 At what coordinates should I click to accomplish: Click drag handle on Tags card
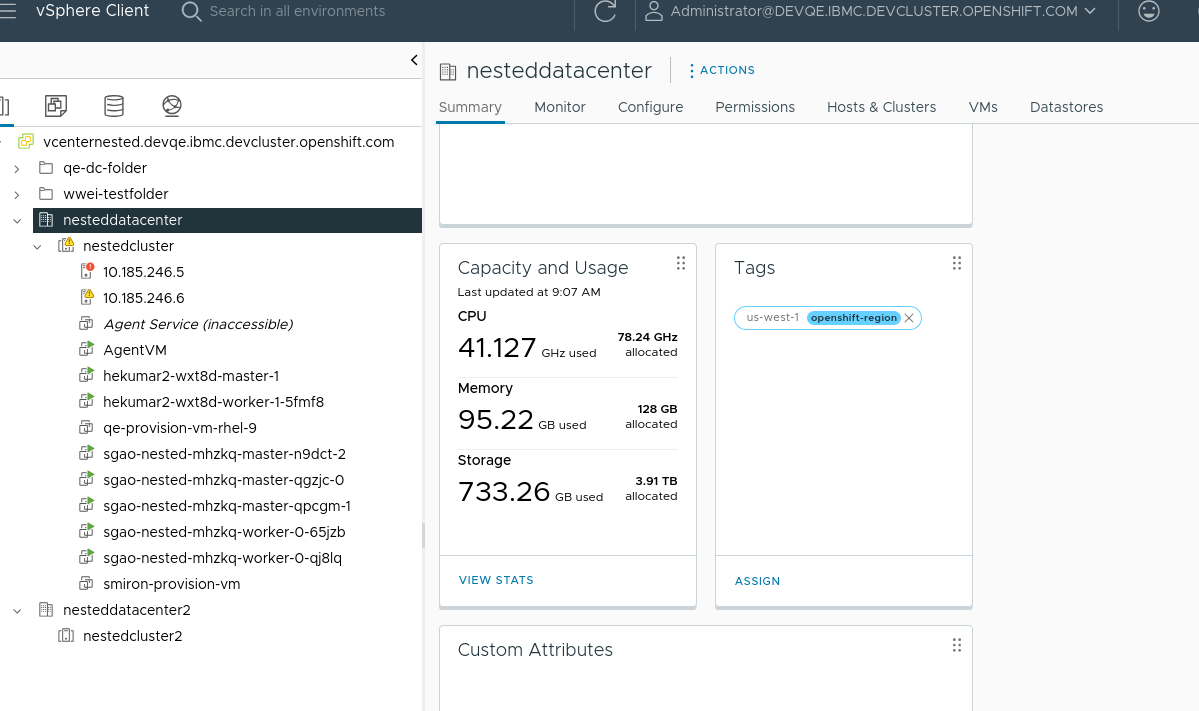click(x=956, y=263)
